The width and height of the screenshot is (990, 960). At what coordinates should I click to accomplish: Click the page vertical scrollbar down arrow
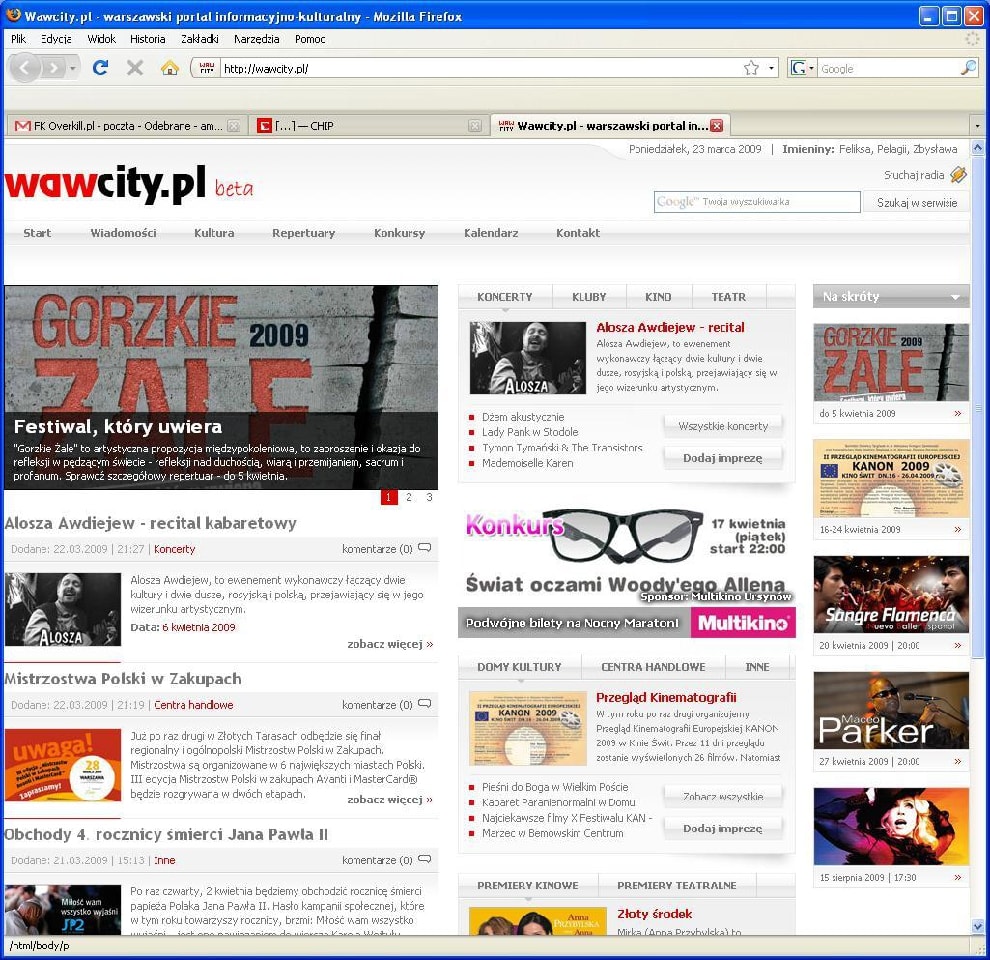(978, 927)
